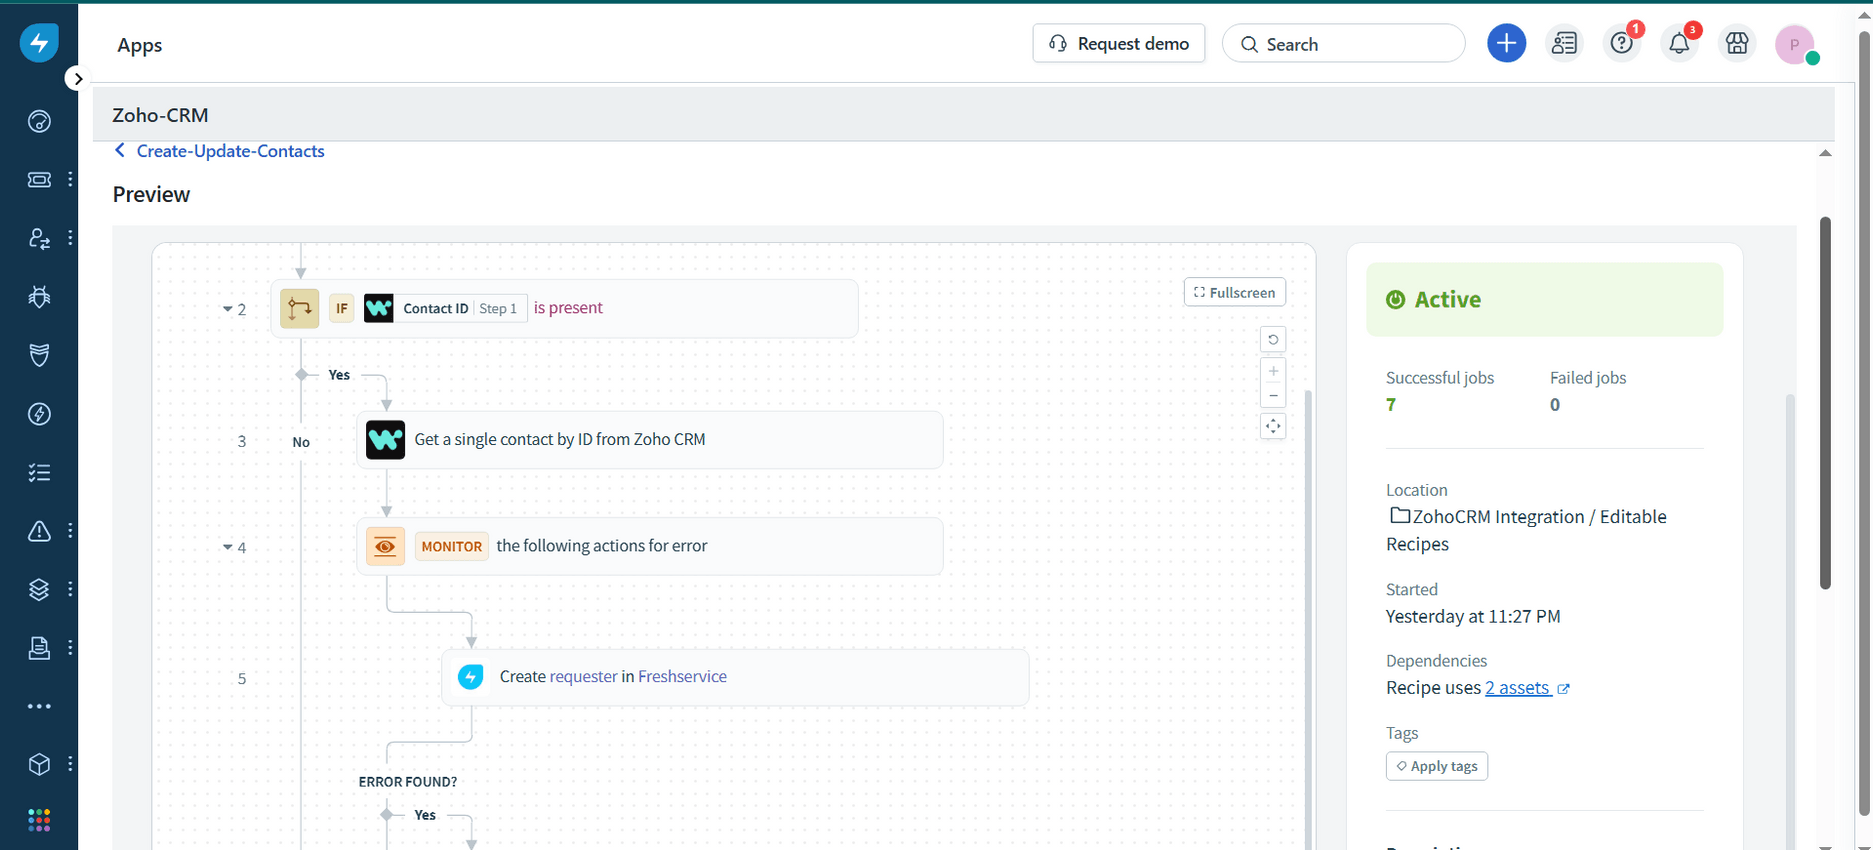Fit recipe to canvas center icon
This screenshot has height=850, width=1873.
coord(1273,426)
